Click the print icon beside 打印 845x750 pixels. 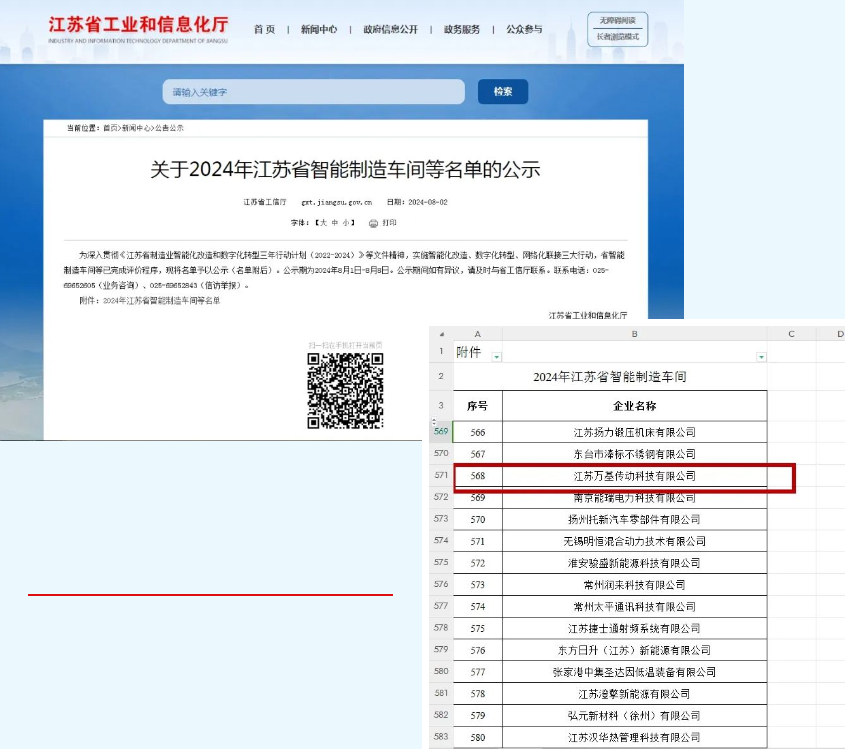coord(373,223)
